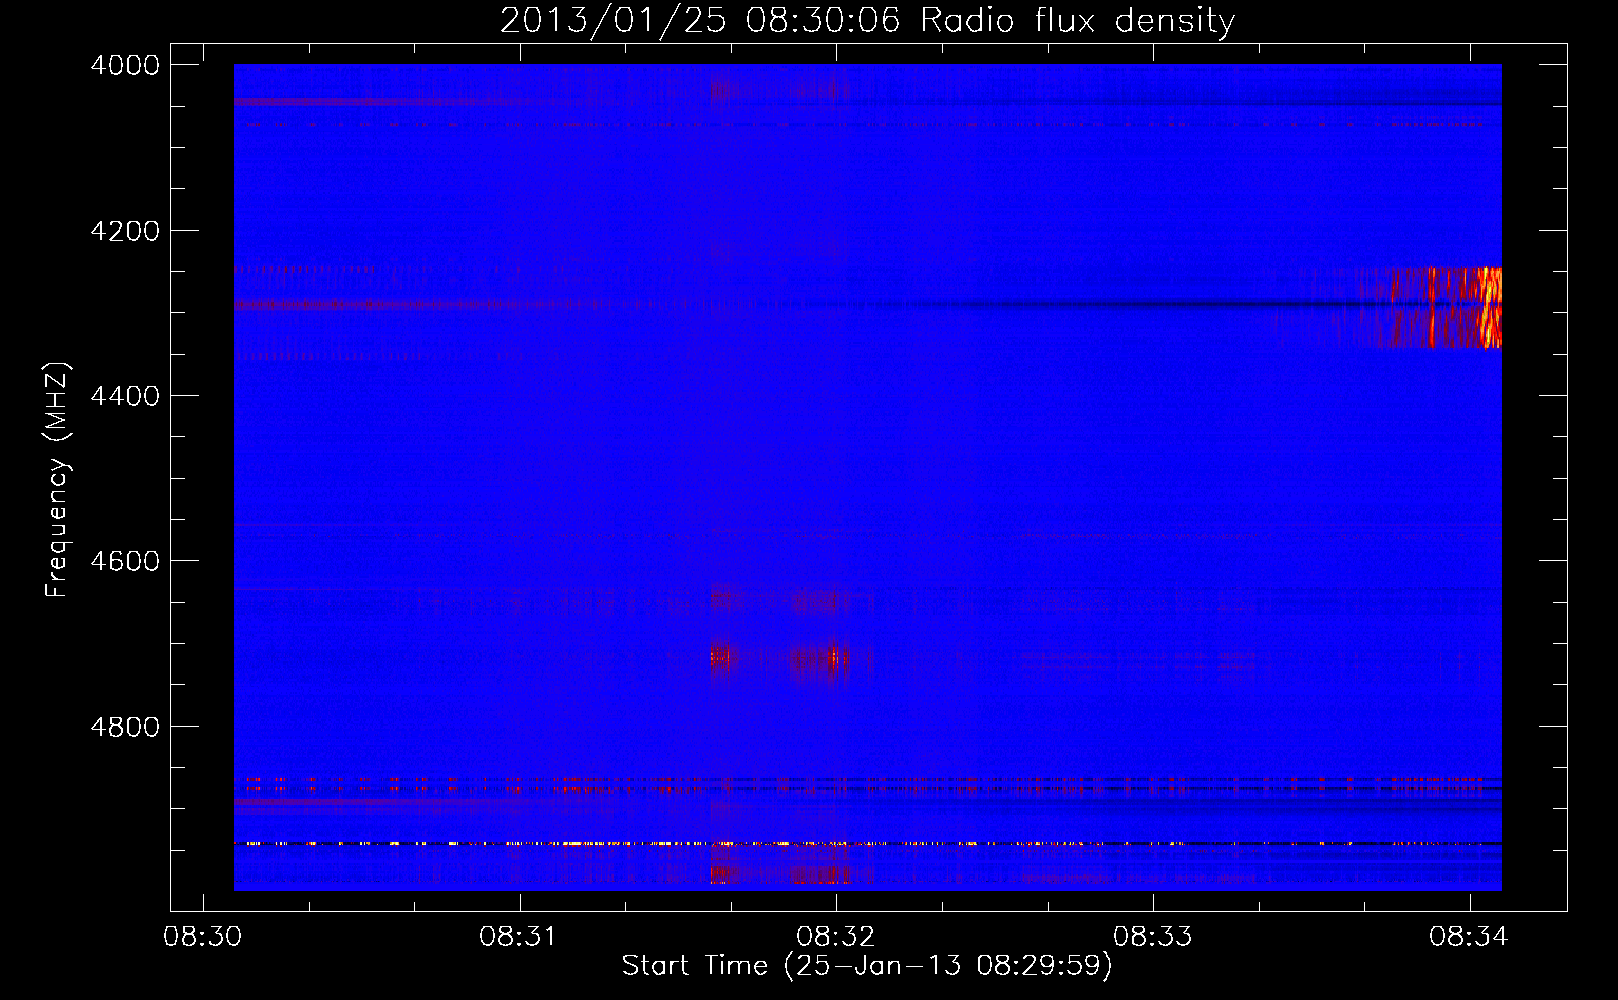This screenshot has width=1618, height=1000.
Task: Select the 4400 frequency tick label
Action: (125, 396)
